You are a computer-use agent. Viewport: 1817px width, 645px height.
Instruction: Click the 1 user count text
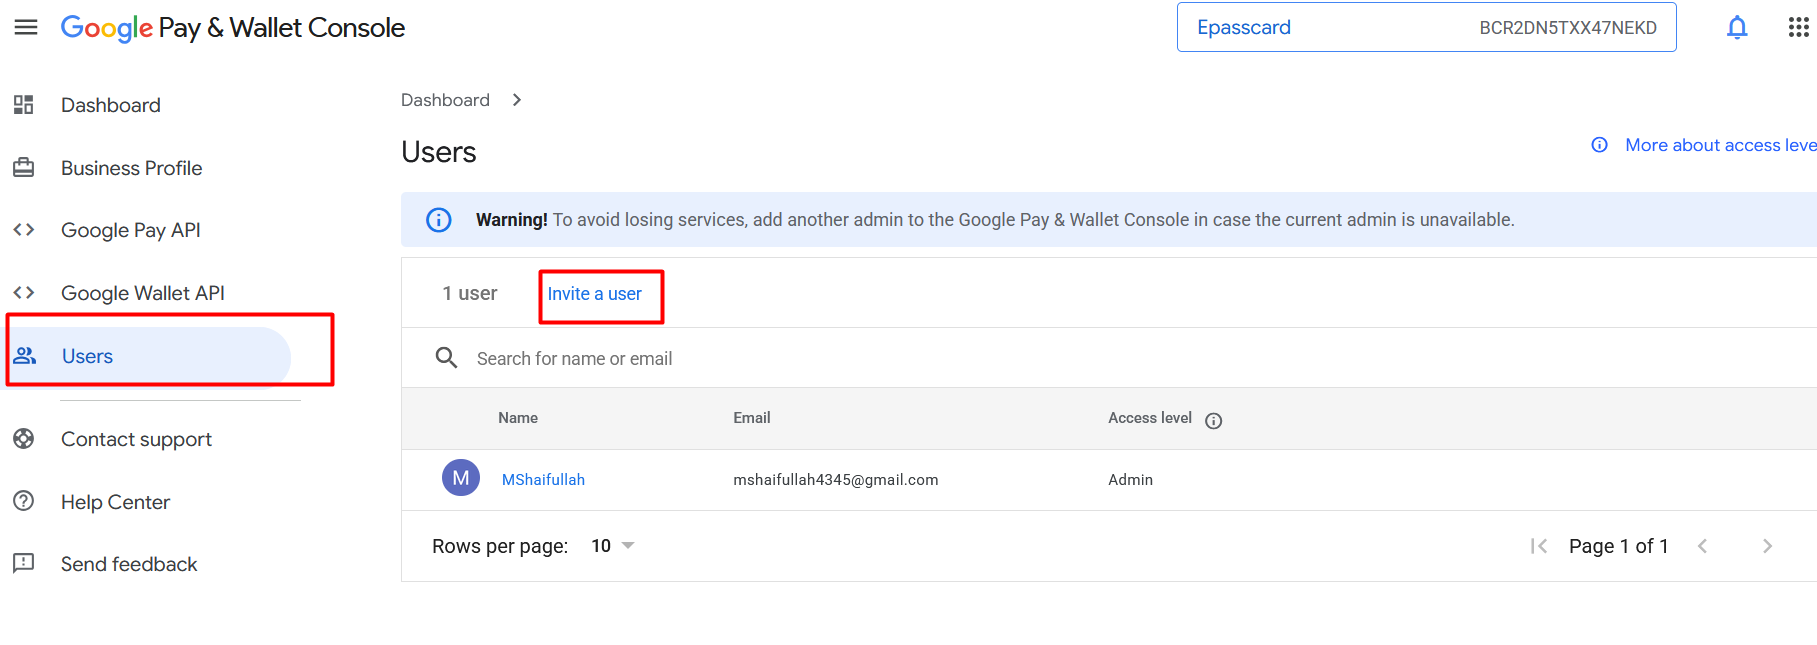[x=470, y=293]
